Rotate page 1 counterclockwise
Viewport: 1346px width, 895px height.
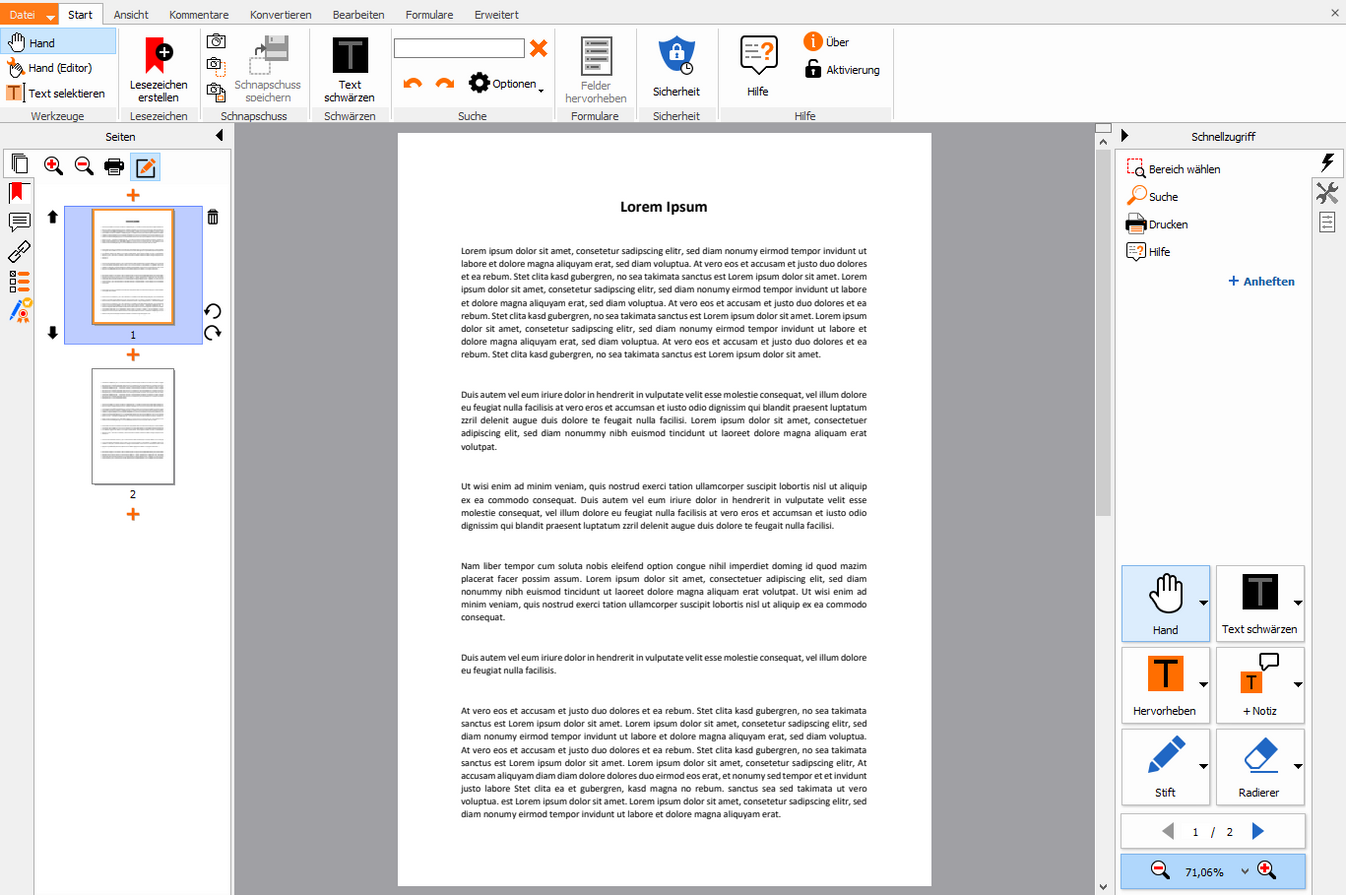211,312
